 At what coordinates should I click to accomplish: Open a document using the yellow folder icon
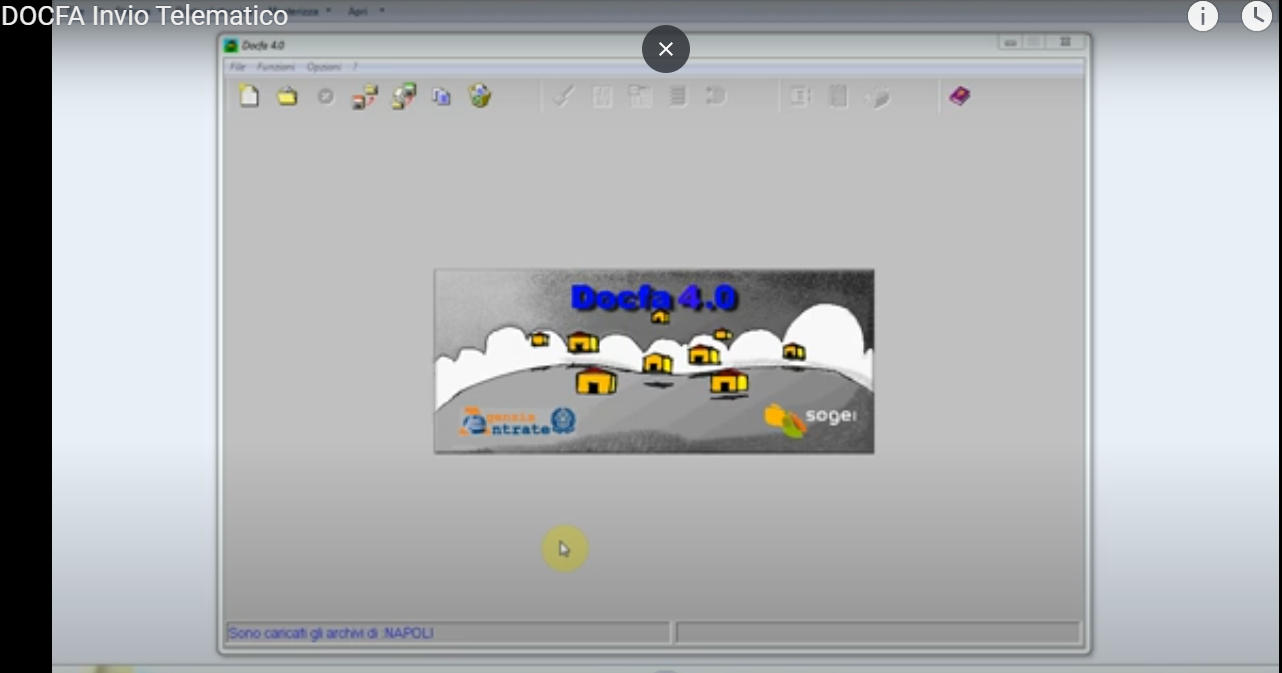(x=287, y=97)
